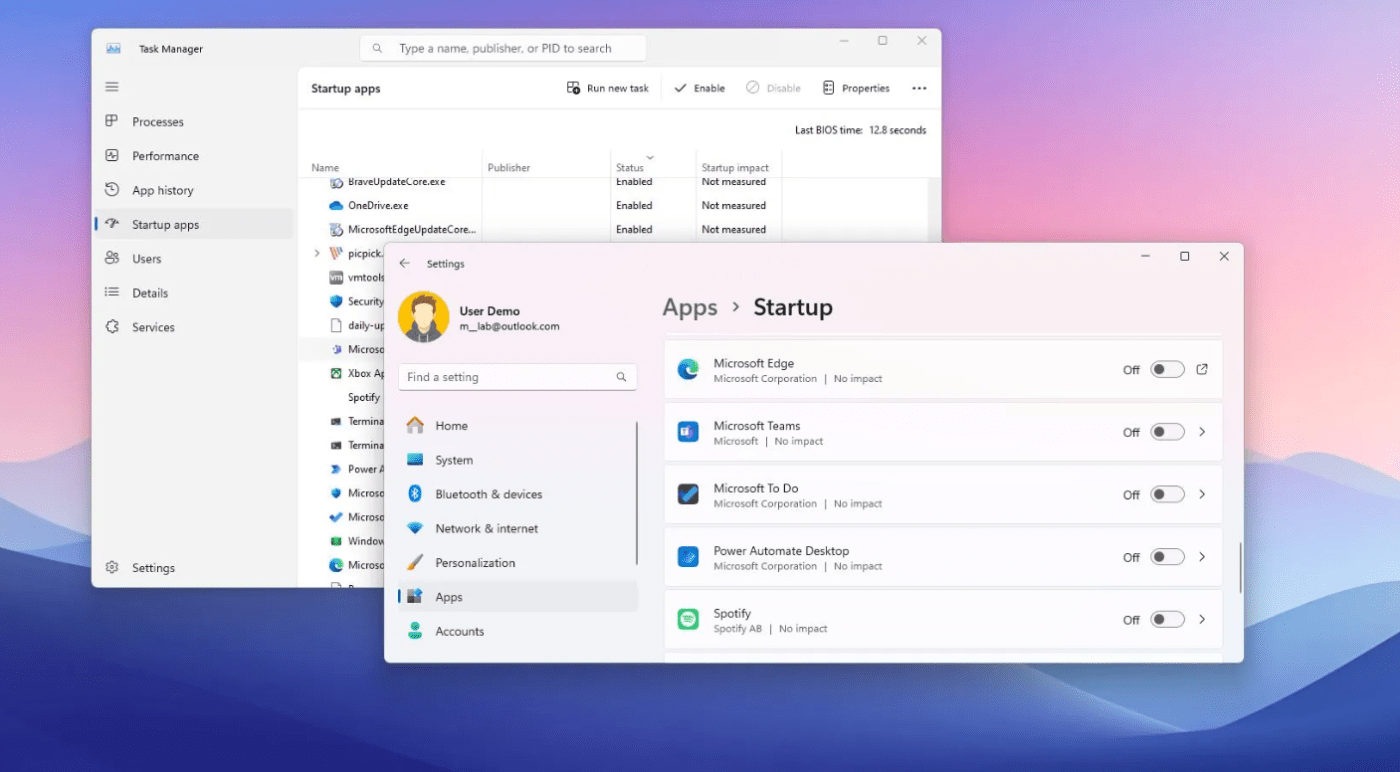Screen dimensions: 1400x772
Task: Toggle Microsoft To Do startup switch
Action: coord(1166,495)
